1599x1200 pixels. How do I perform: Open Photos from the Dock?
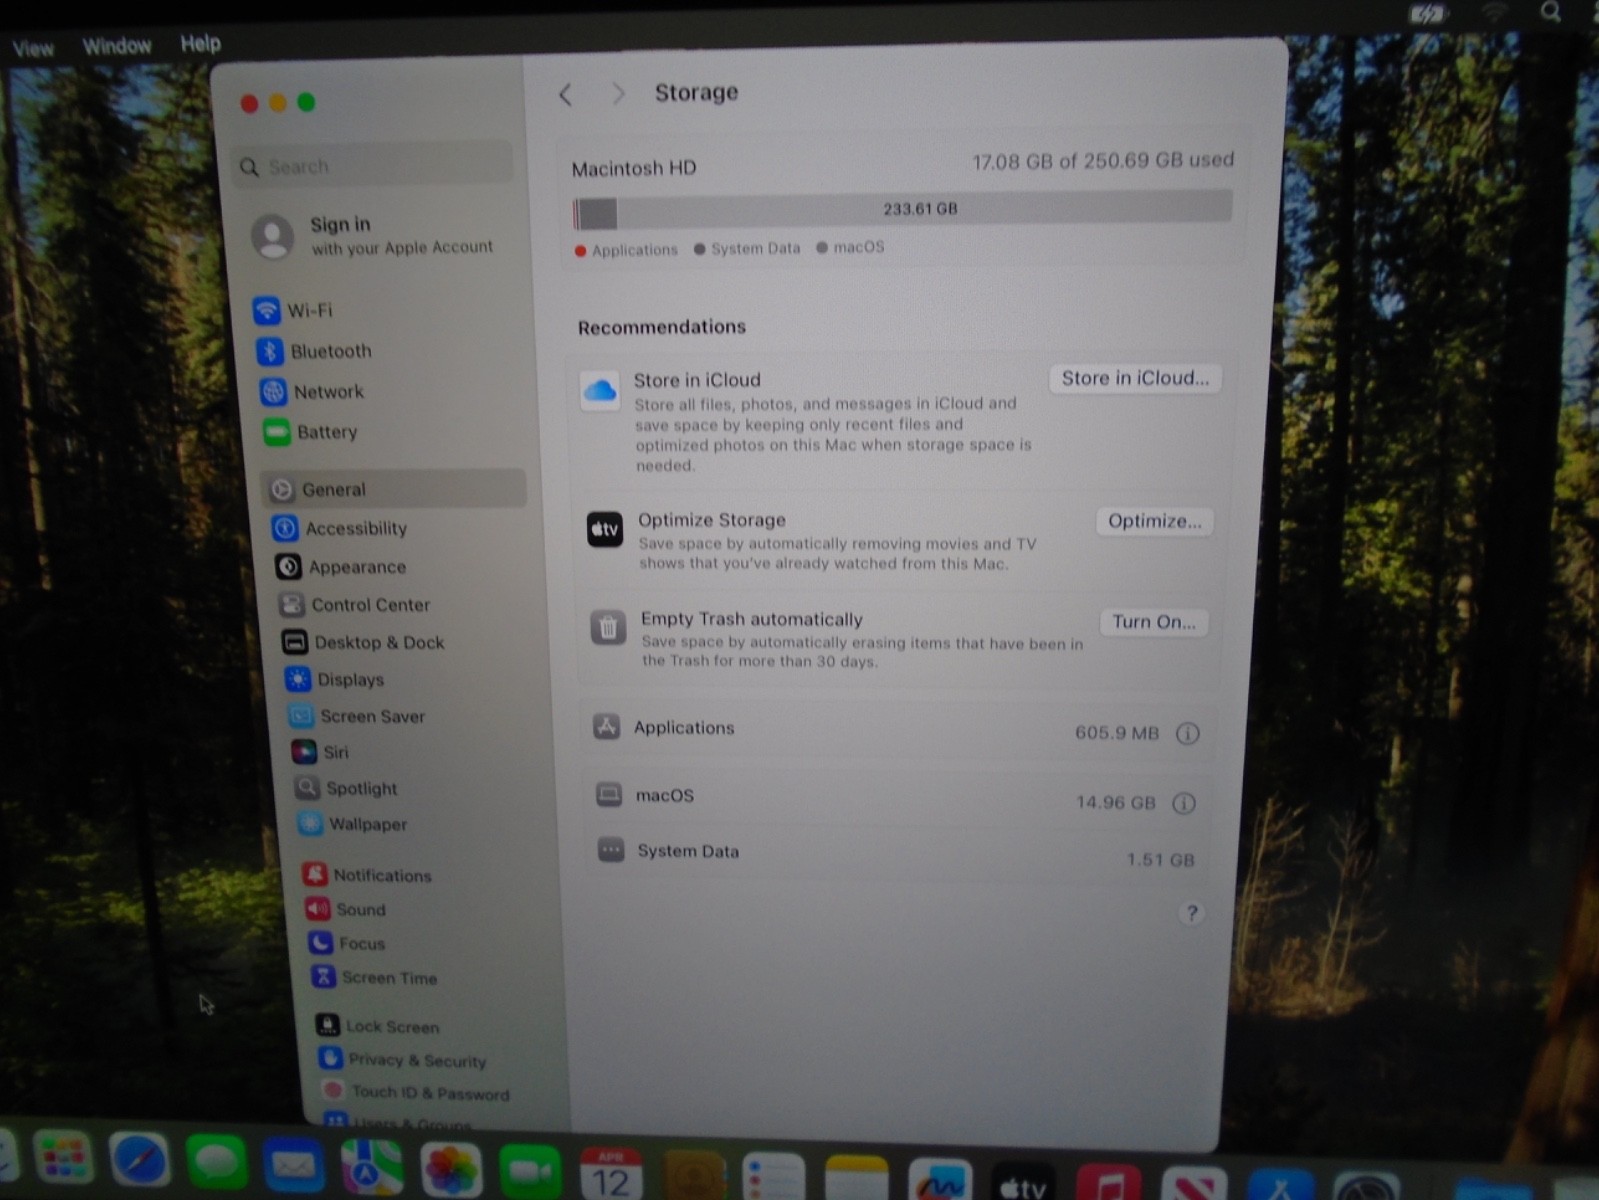(x=451, y=1170)
